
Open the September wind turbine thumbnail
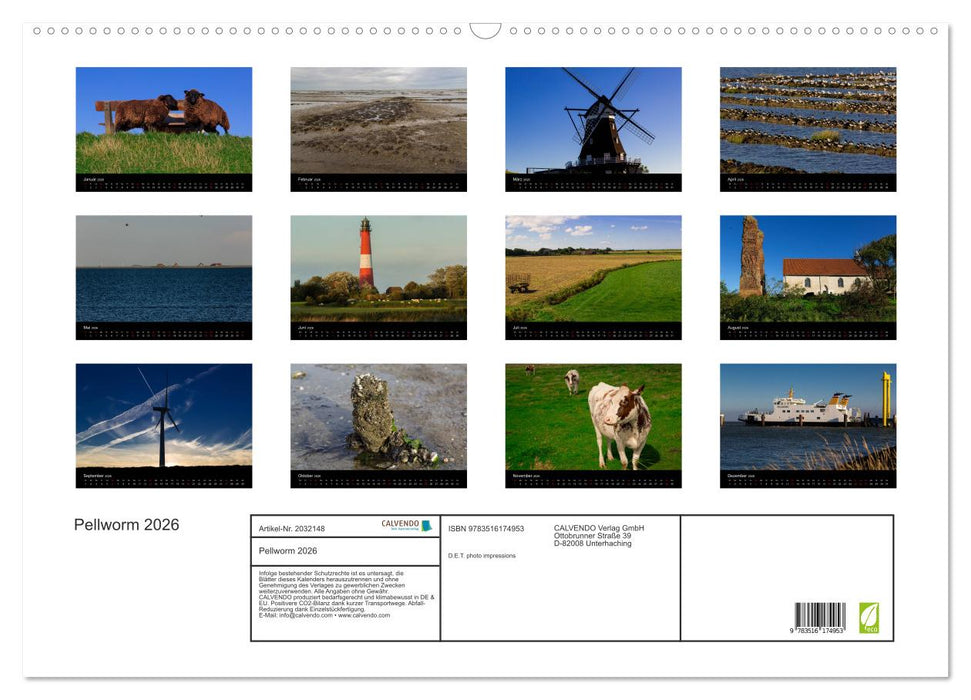click(x=164, y=418)
